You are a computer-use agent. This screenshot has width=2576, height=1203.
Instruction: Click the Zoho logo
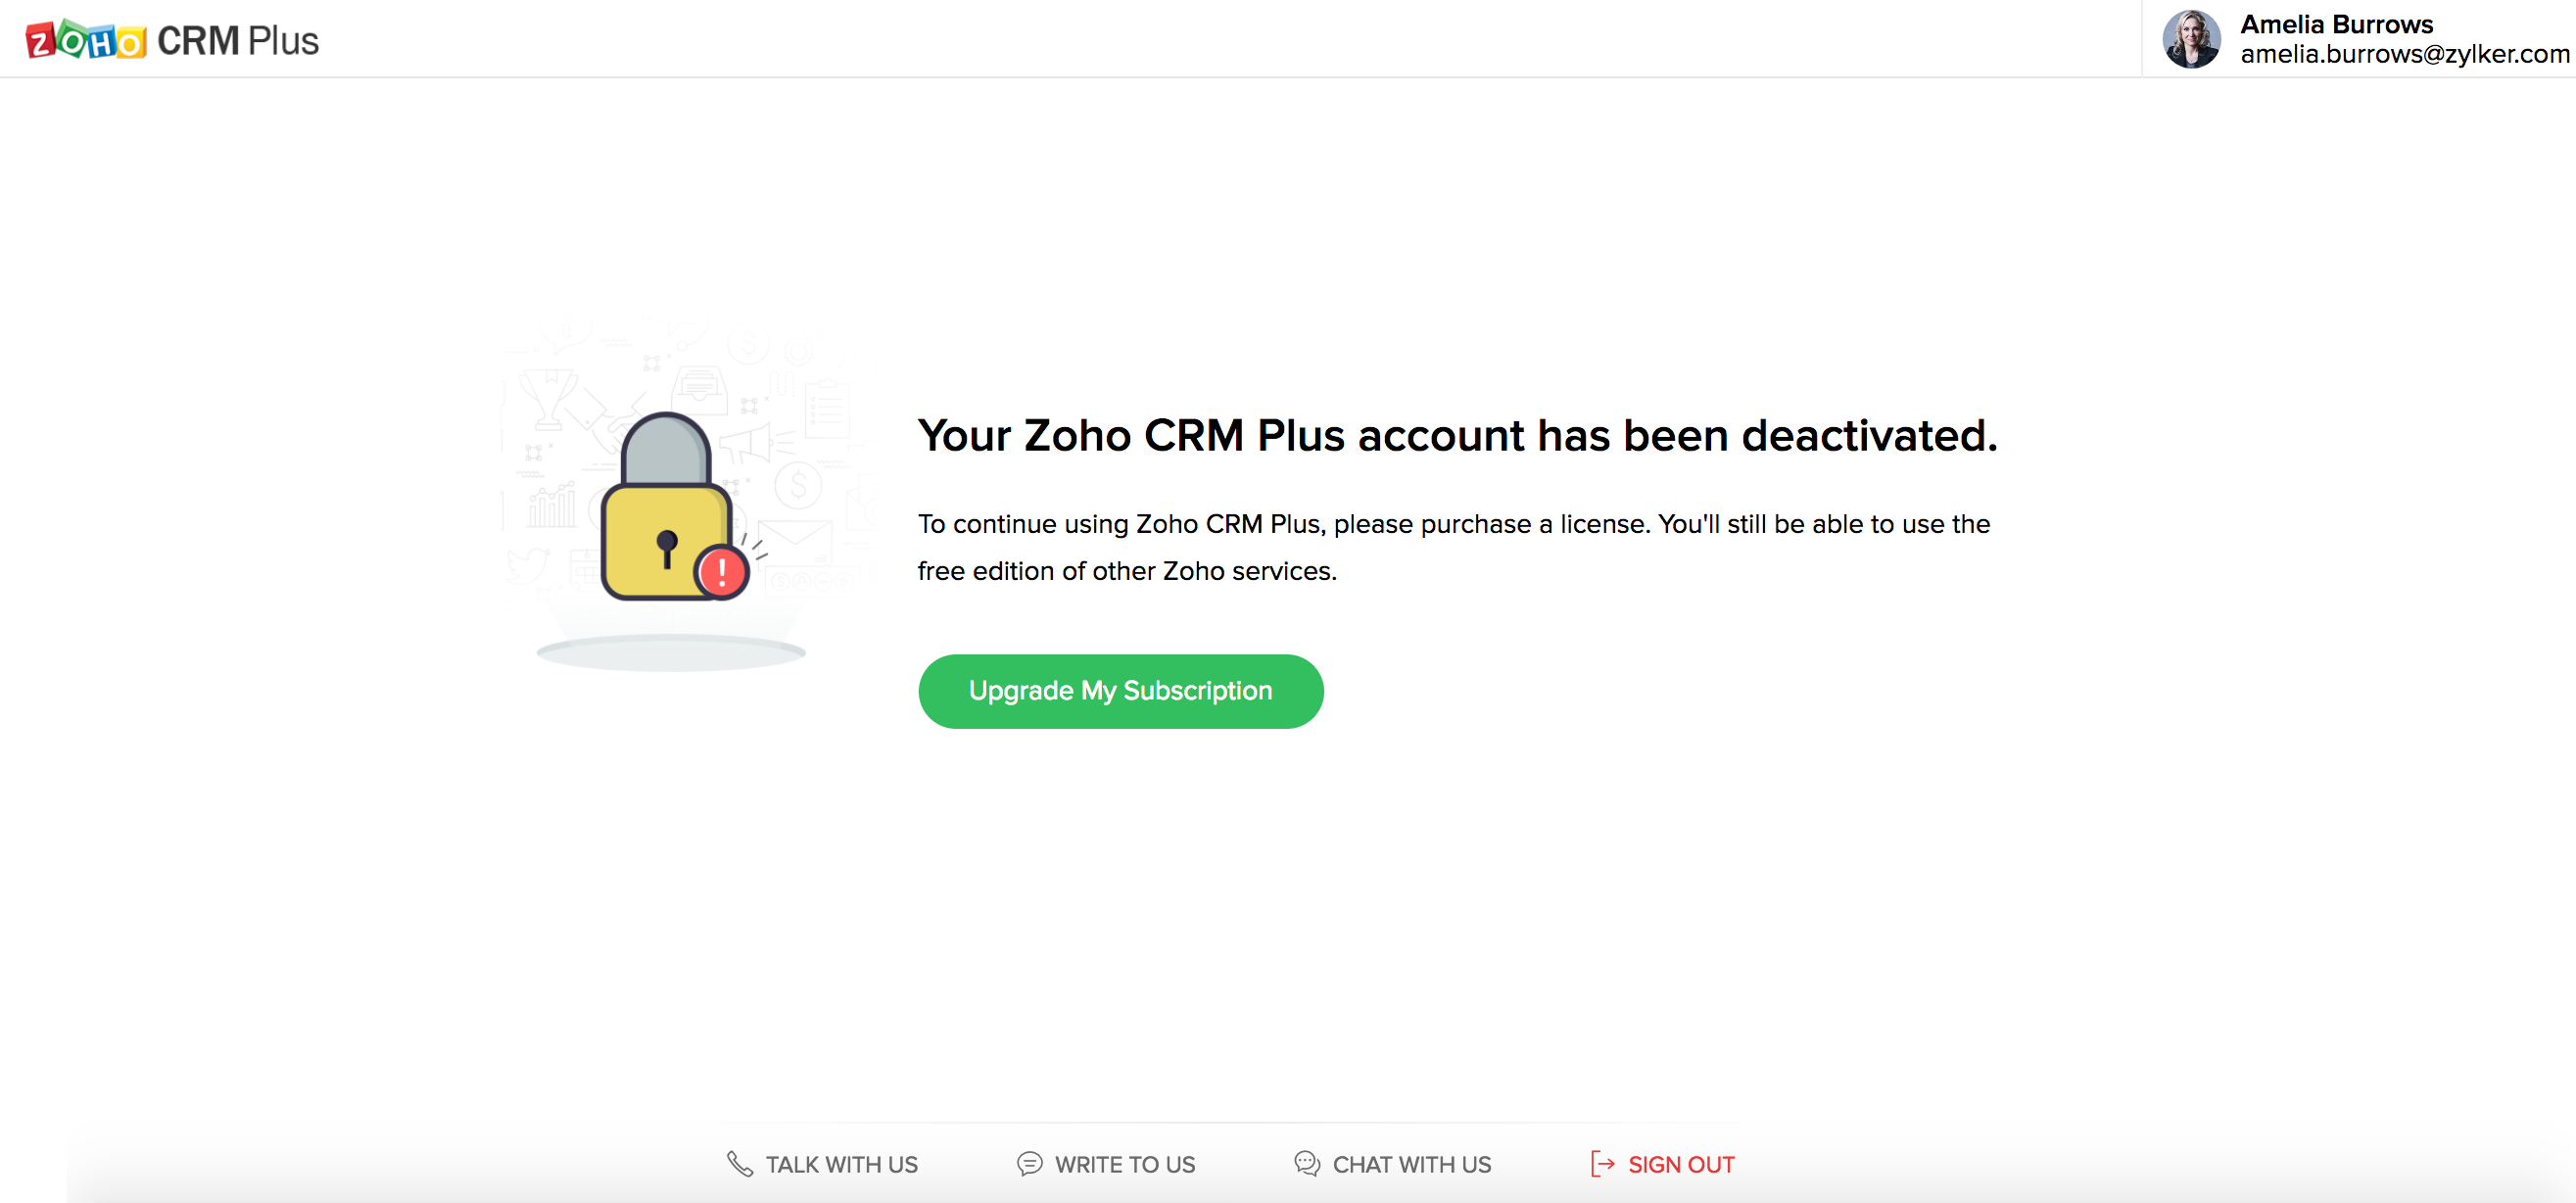(86, 40)
